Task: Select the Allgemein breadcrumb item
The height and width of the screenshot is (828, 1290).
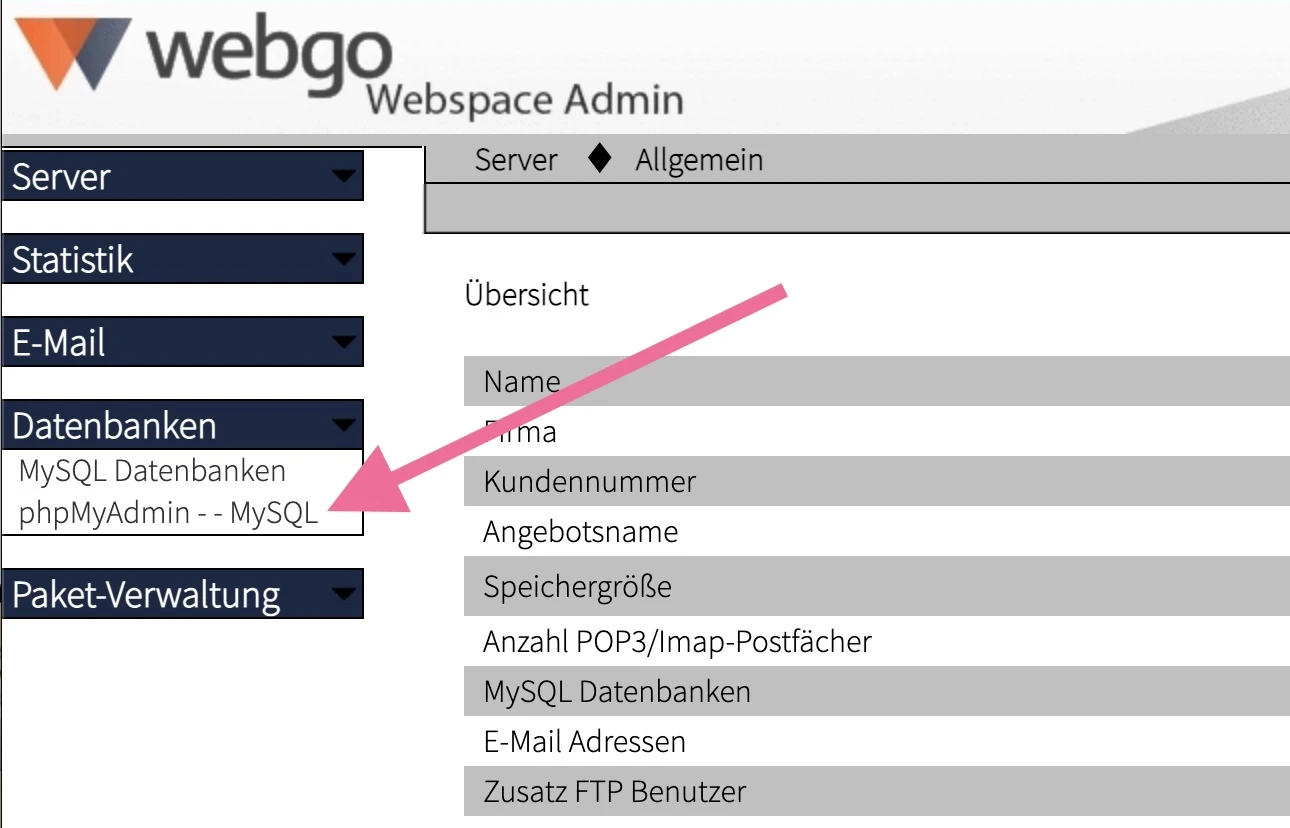Action: tap(699, 159)
